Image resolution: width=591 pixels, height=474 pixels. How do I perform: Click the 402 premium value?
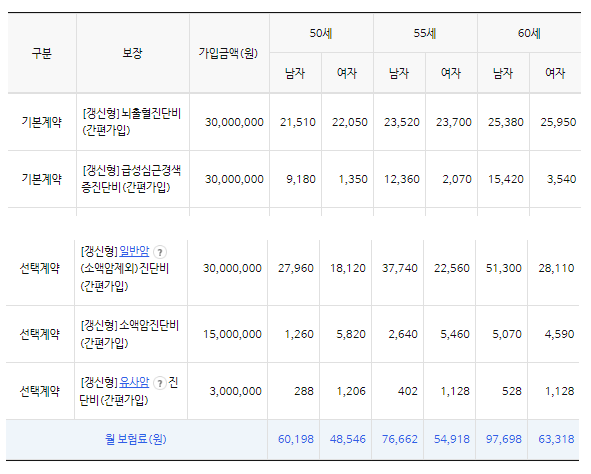point(408,391)
